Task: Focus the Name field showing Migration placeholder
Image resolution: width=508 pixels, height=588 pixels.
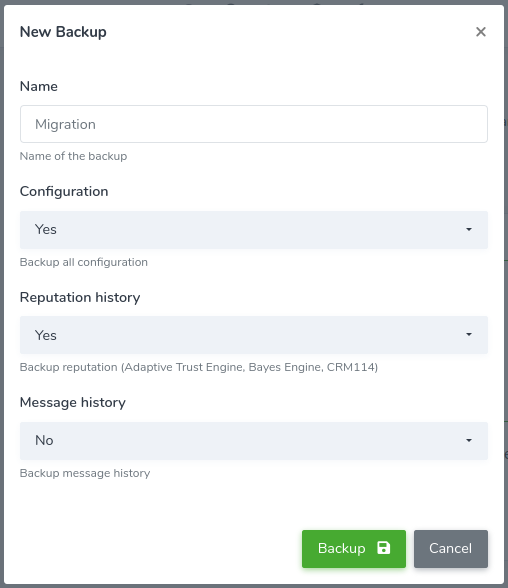Action: (x=254, y=124)
